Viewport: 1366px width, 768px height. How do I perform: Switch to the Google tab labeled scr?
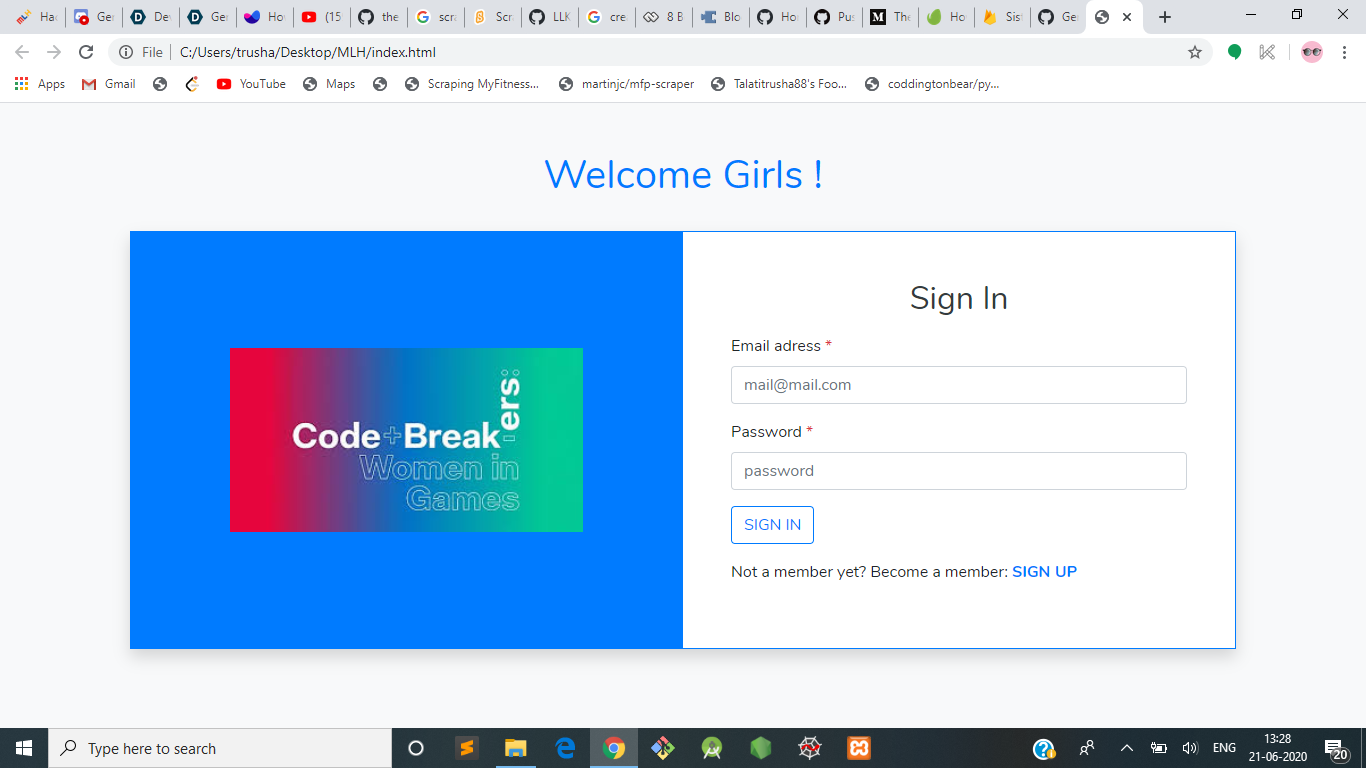click(436, 17)
